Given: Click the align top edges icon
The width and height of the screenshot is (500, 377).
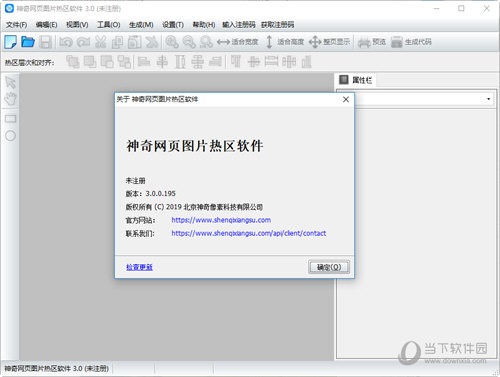Looking at the screenshot, I should (x=236, y=62).
